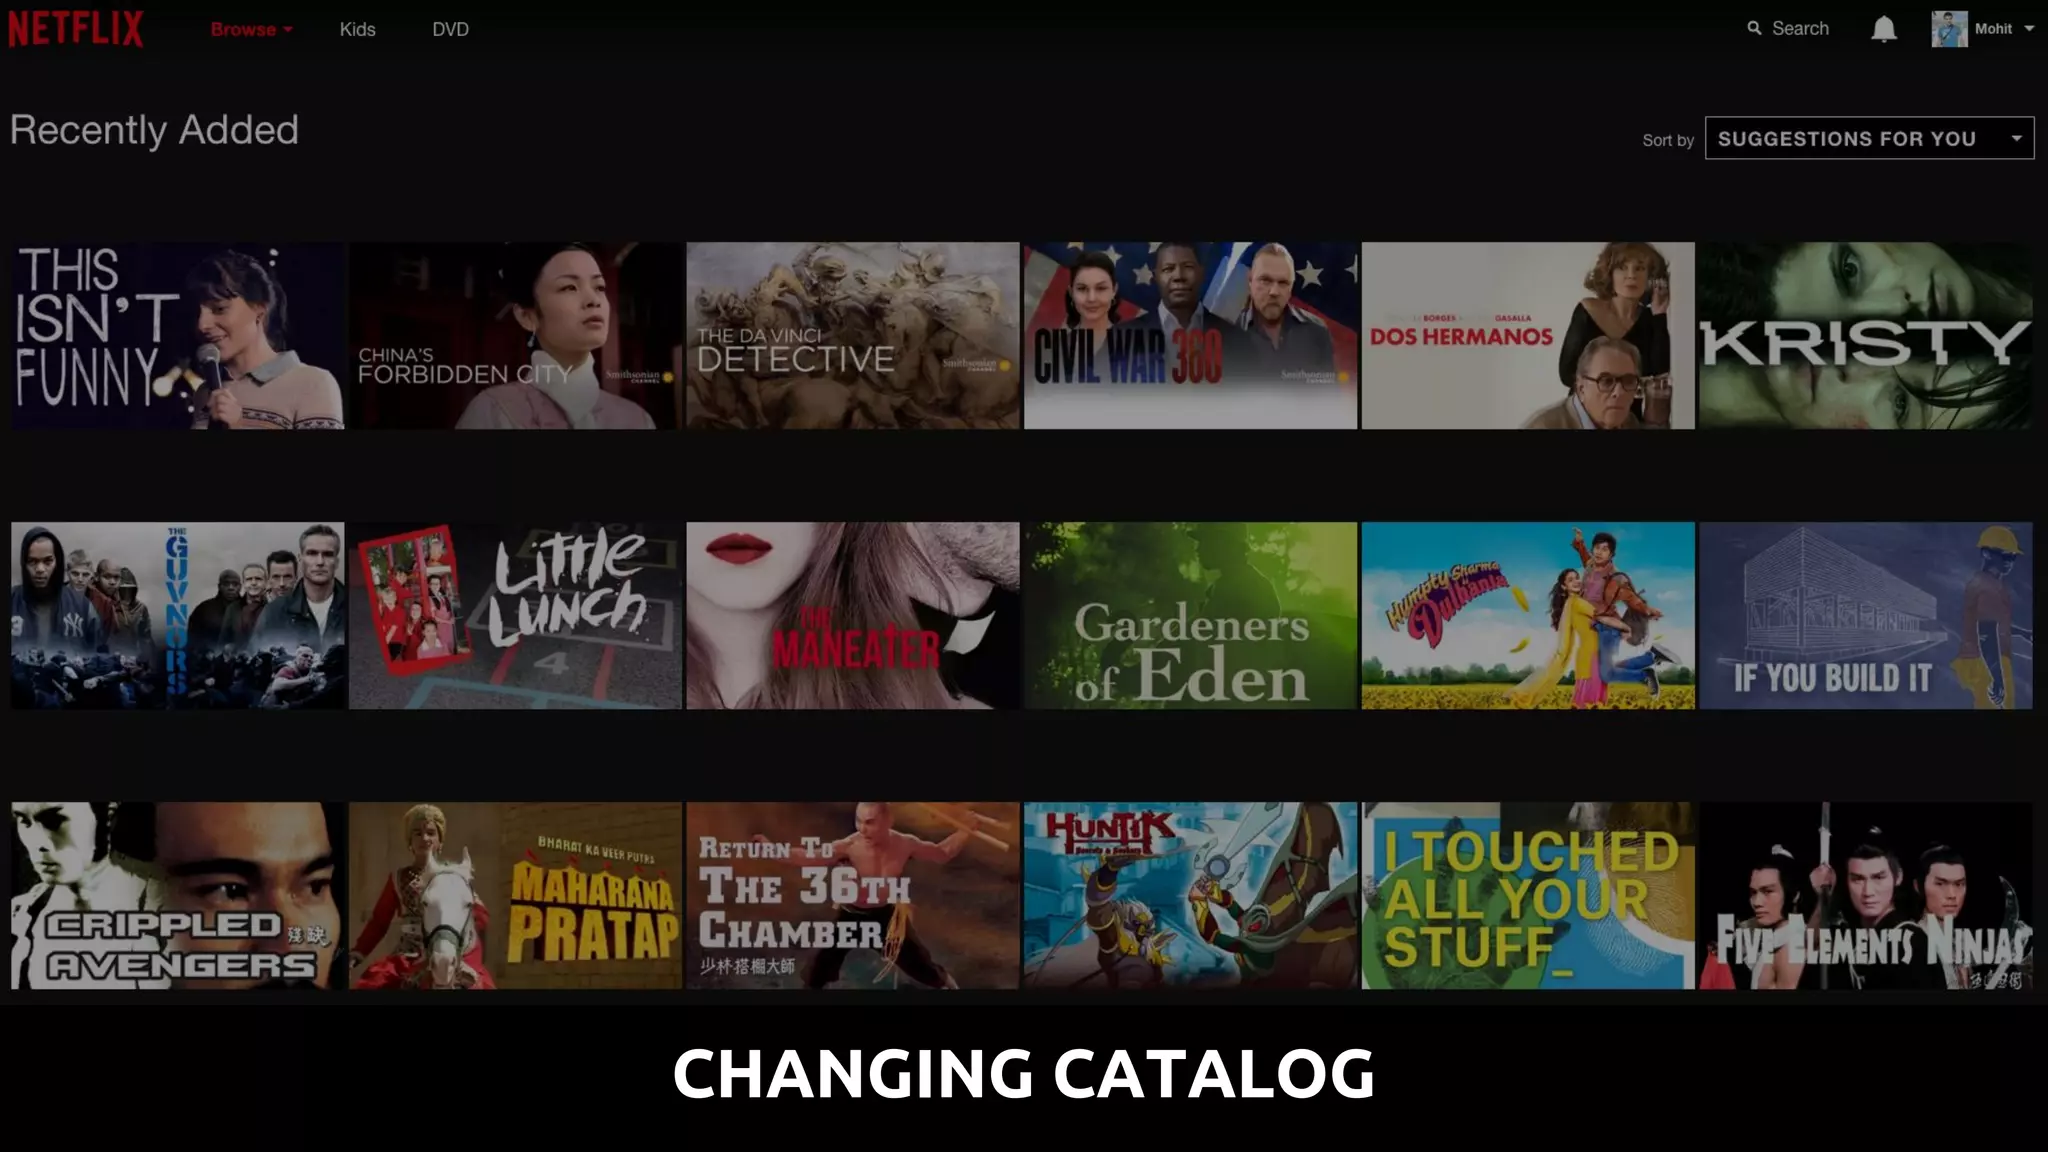The width and height of the screenshot is (2048, 1152).
Task: Open I Touched All Your Stuff
Action: (x=1528, y=896)
